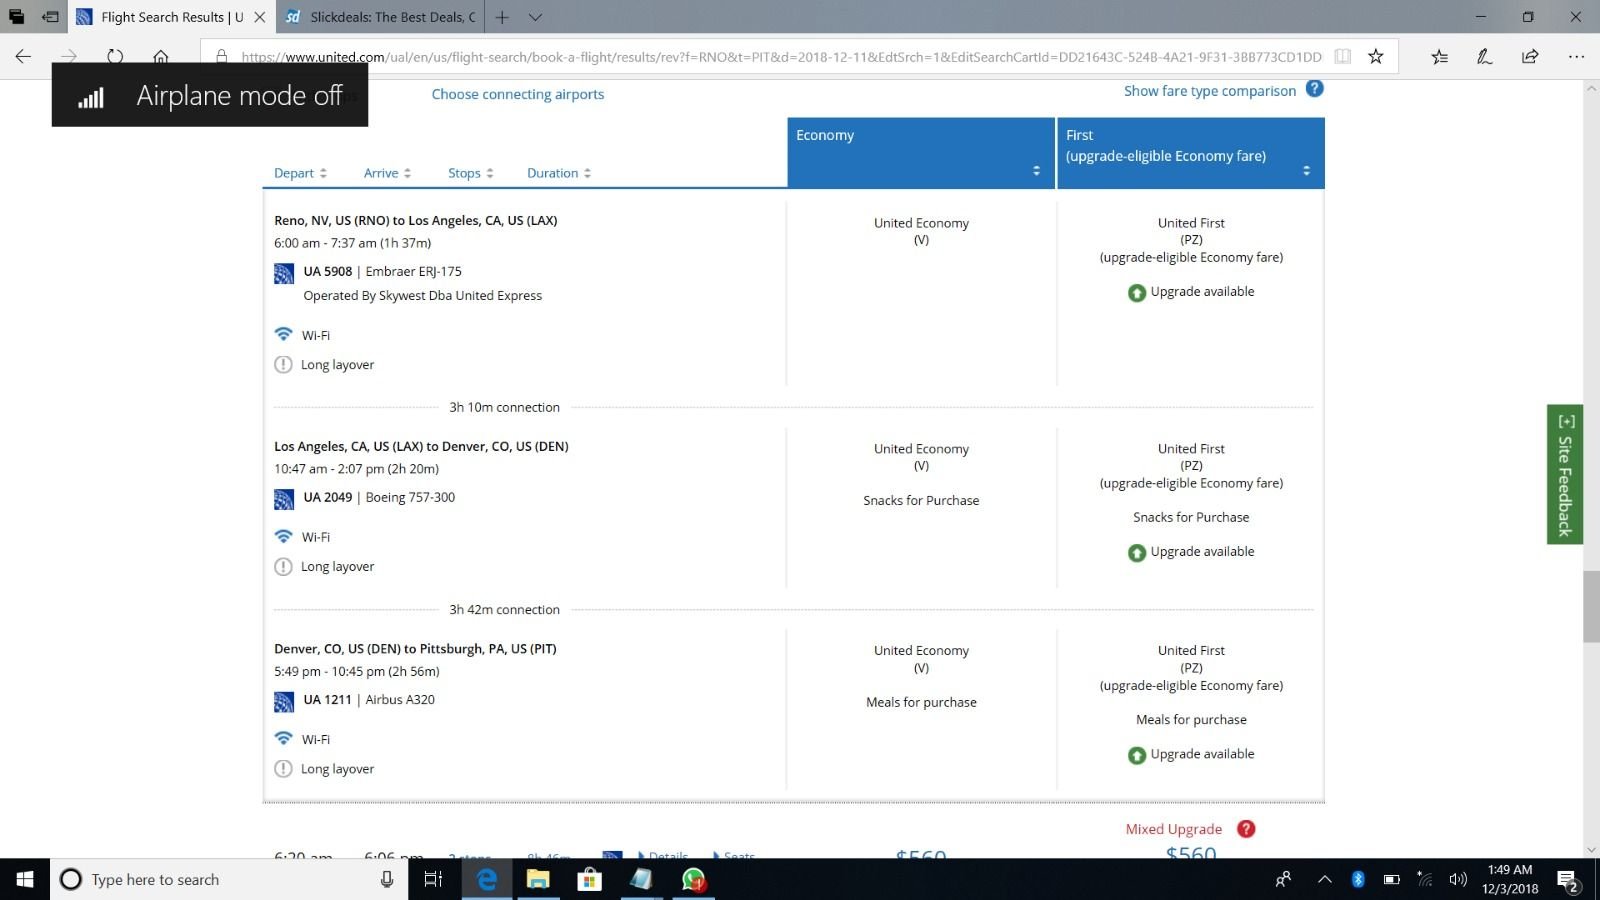
Task: Sort results by Duration column
Action: pos(559,173)
